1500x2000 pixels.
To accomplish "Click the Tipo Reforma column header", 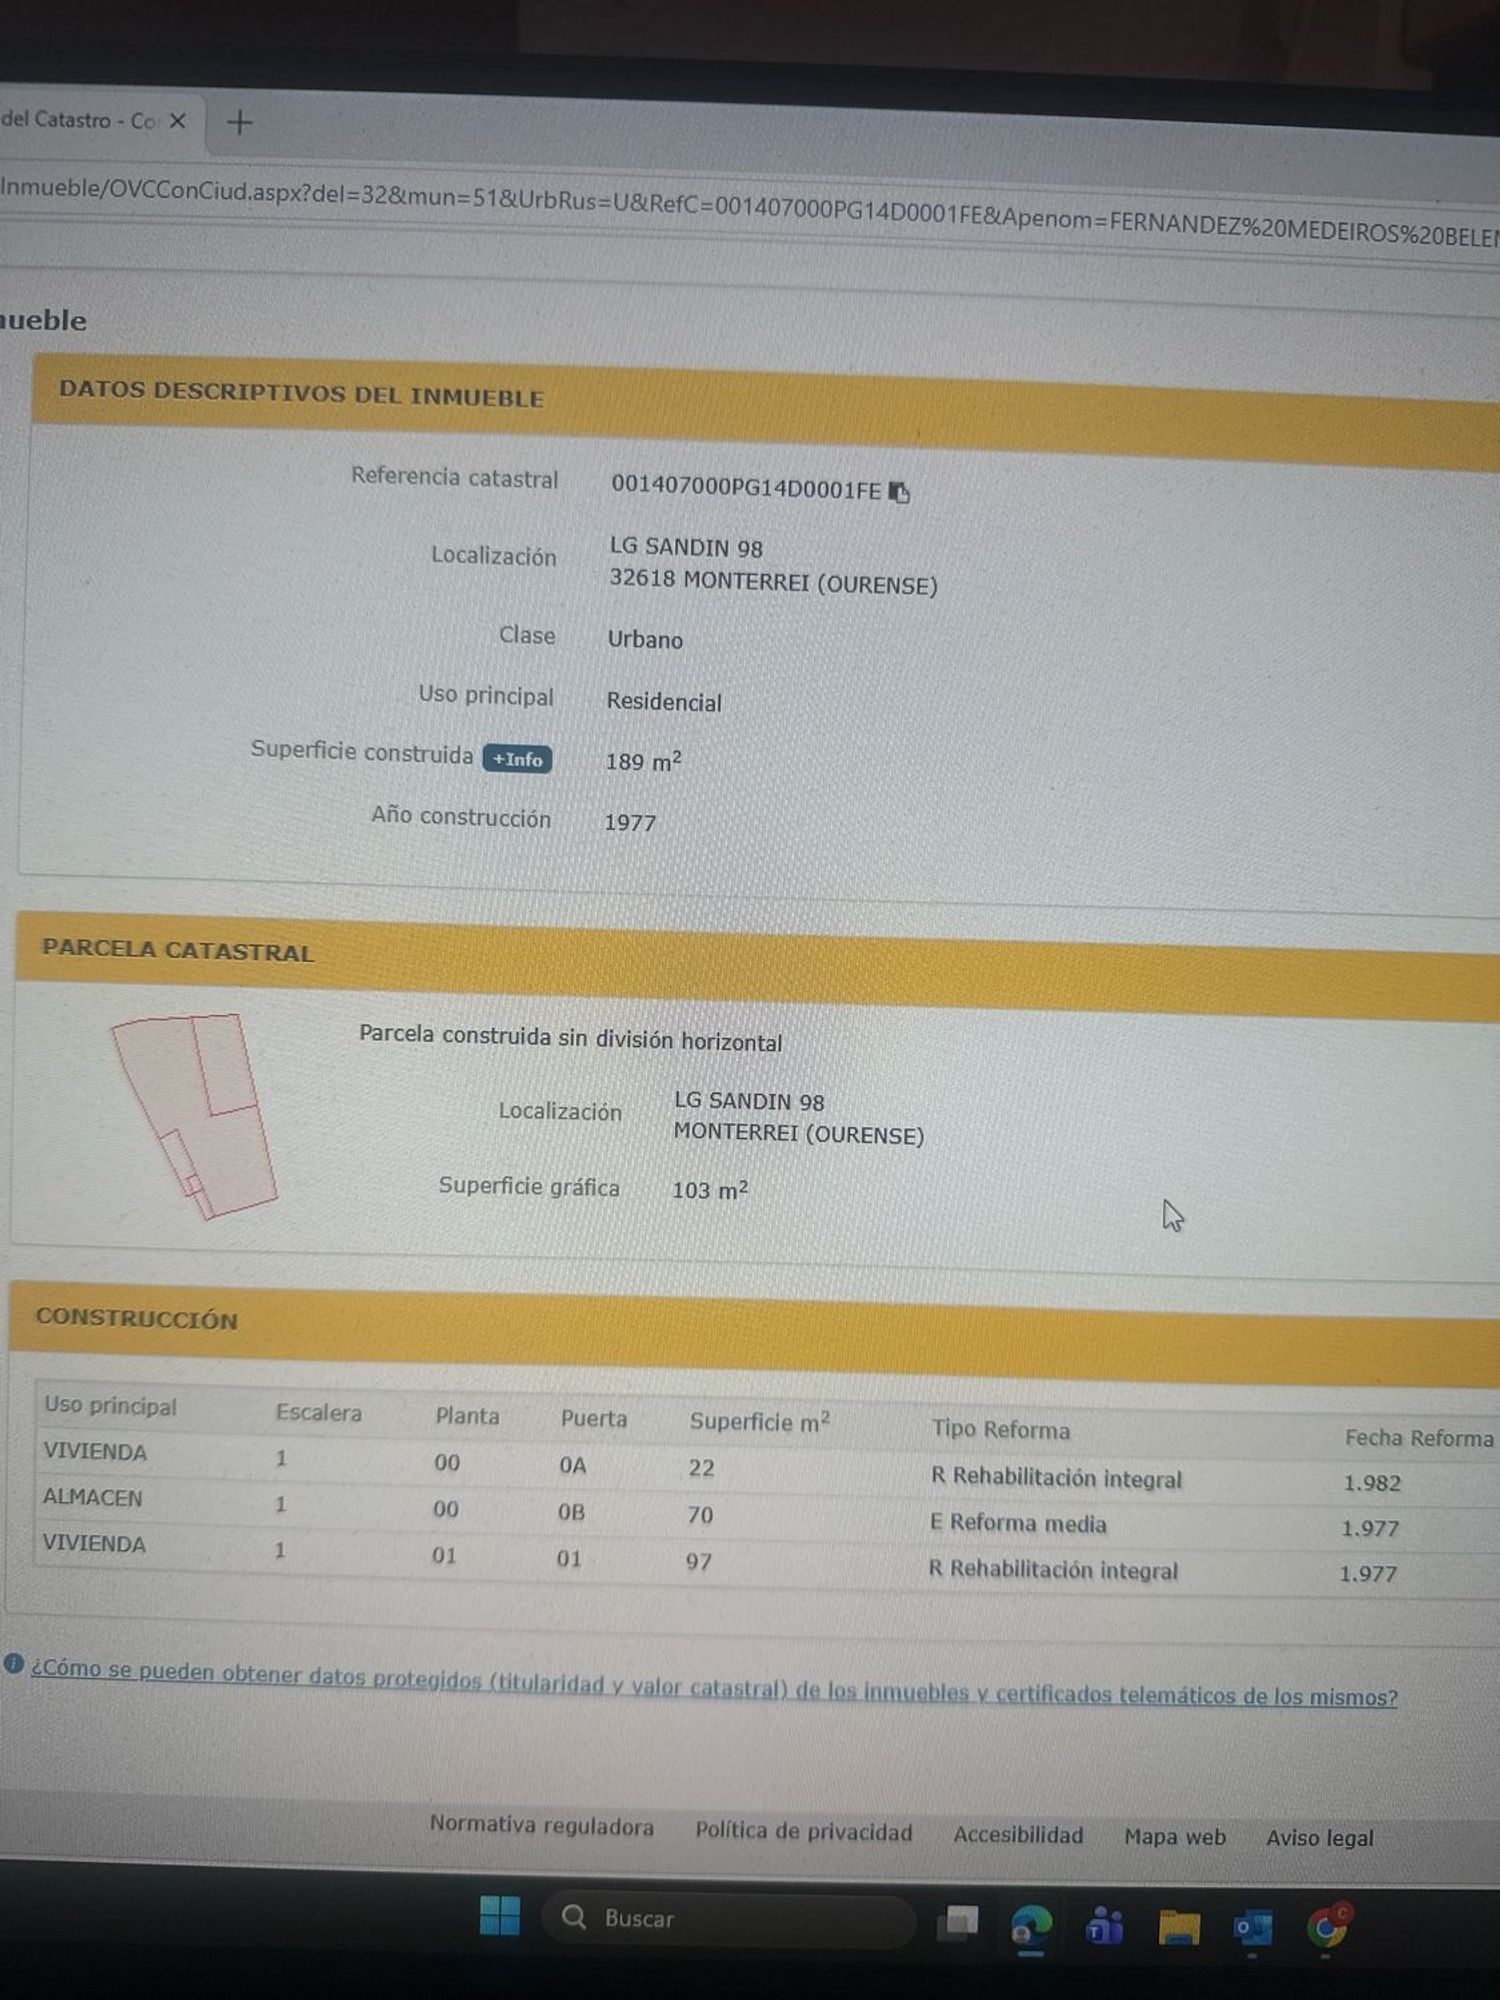I will [1001, 1429].
